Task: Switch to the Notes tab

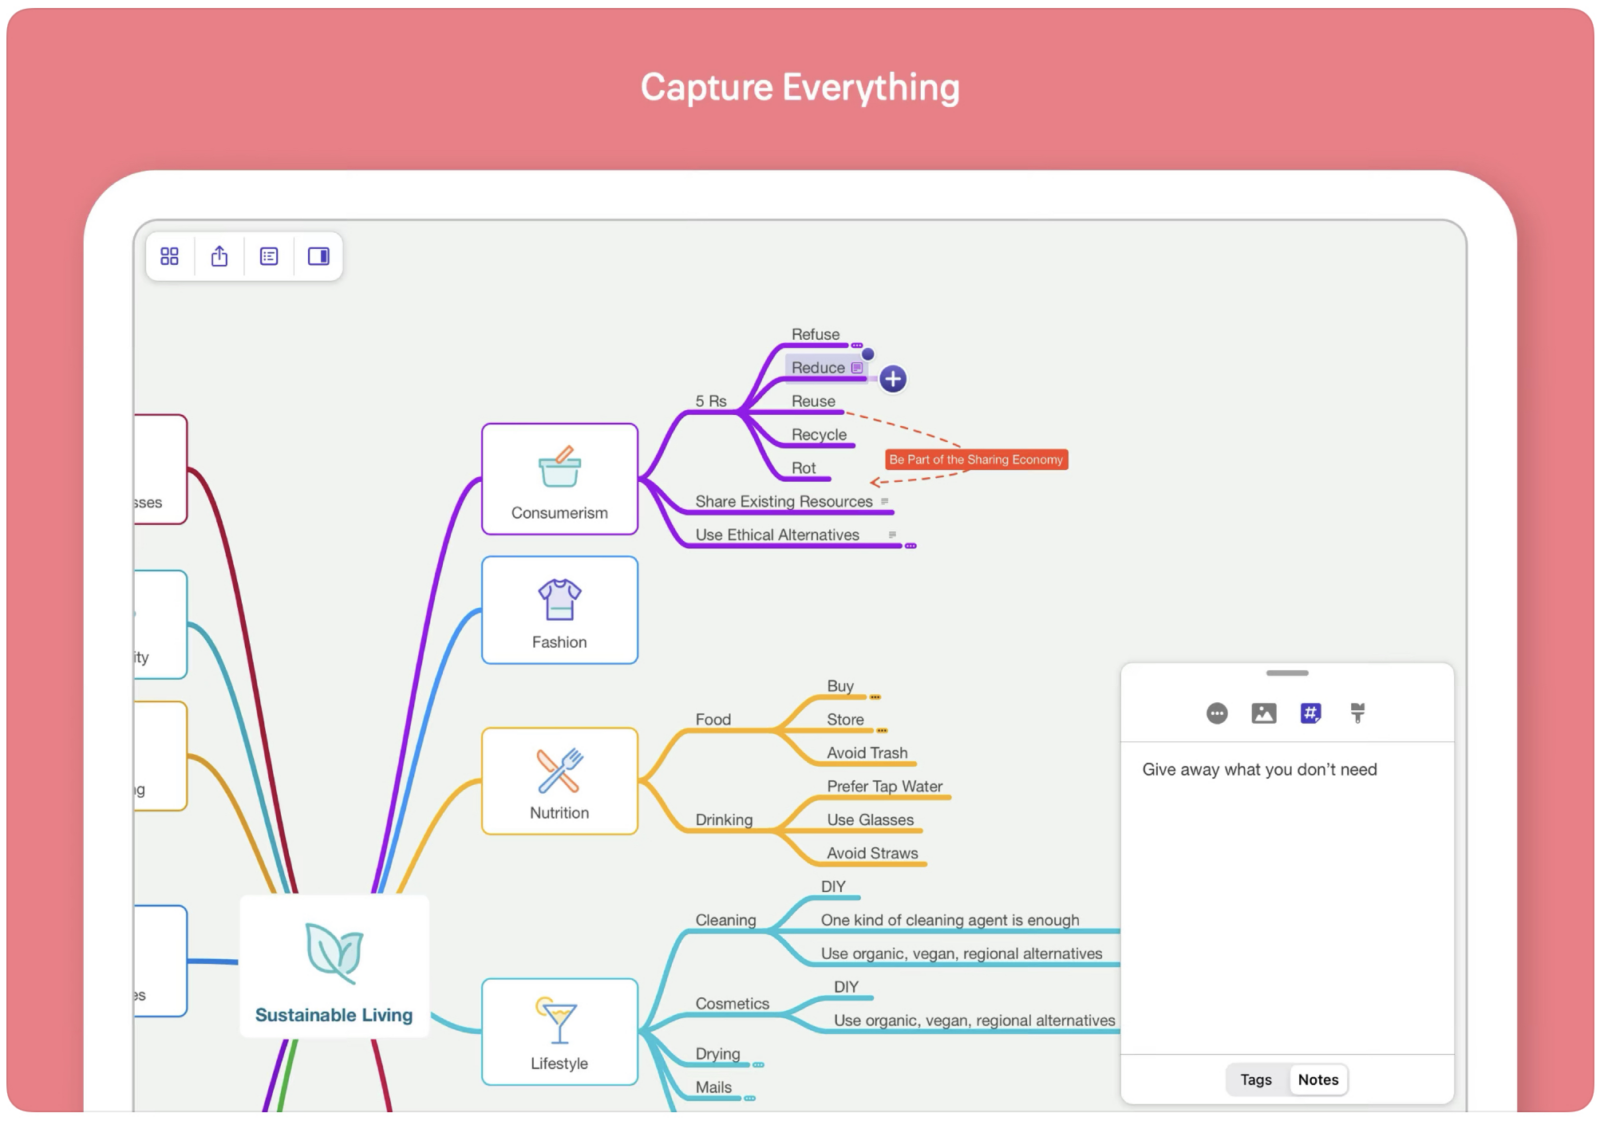Action: coord(1318,1080)
